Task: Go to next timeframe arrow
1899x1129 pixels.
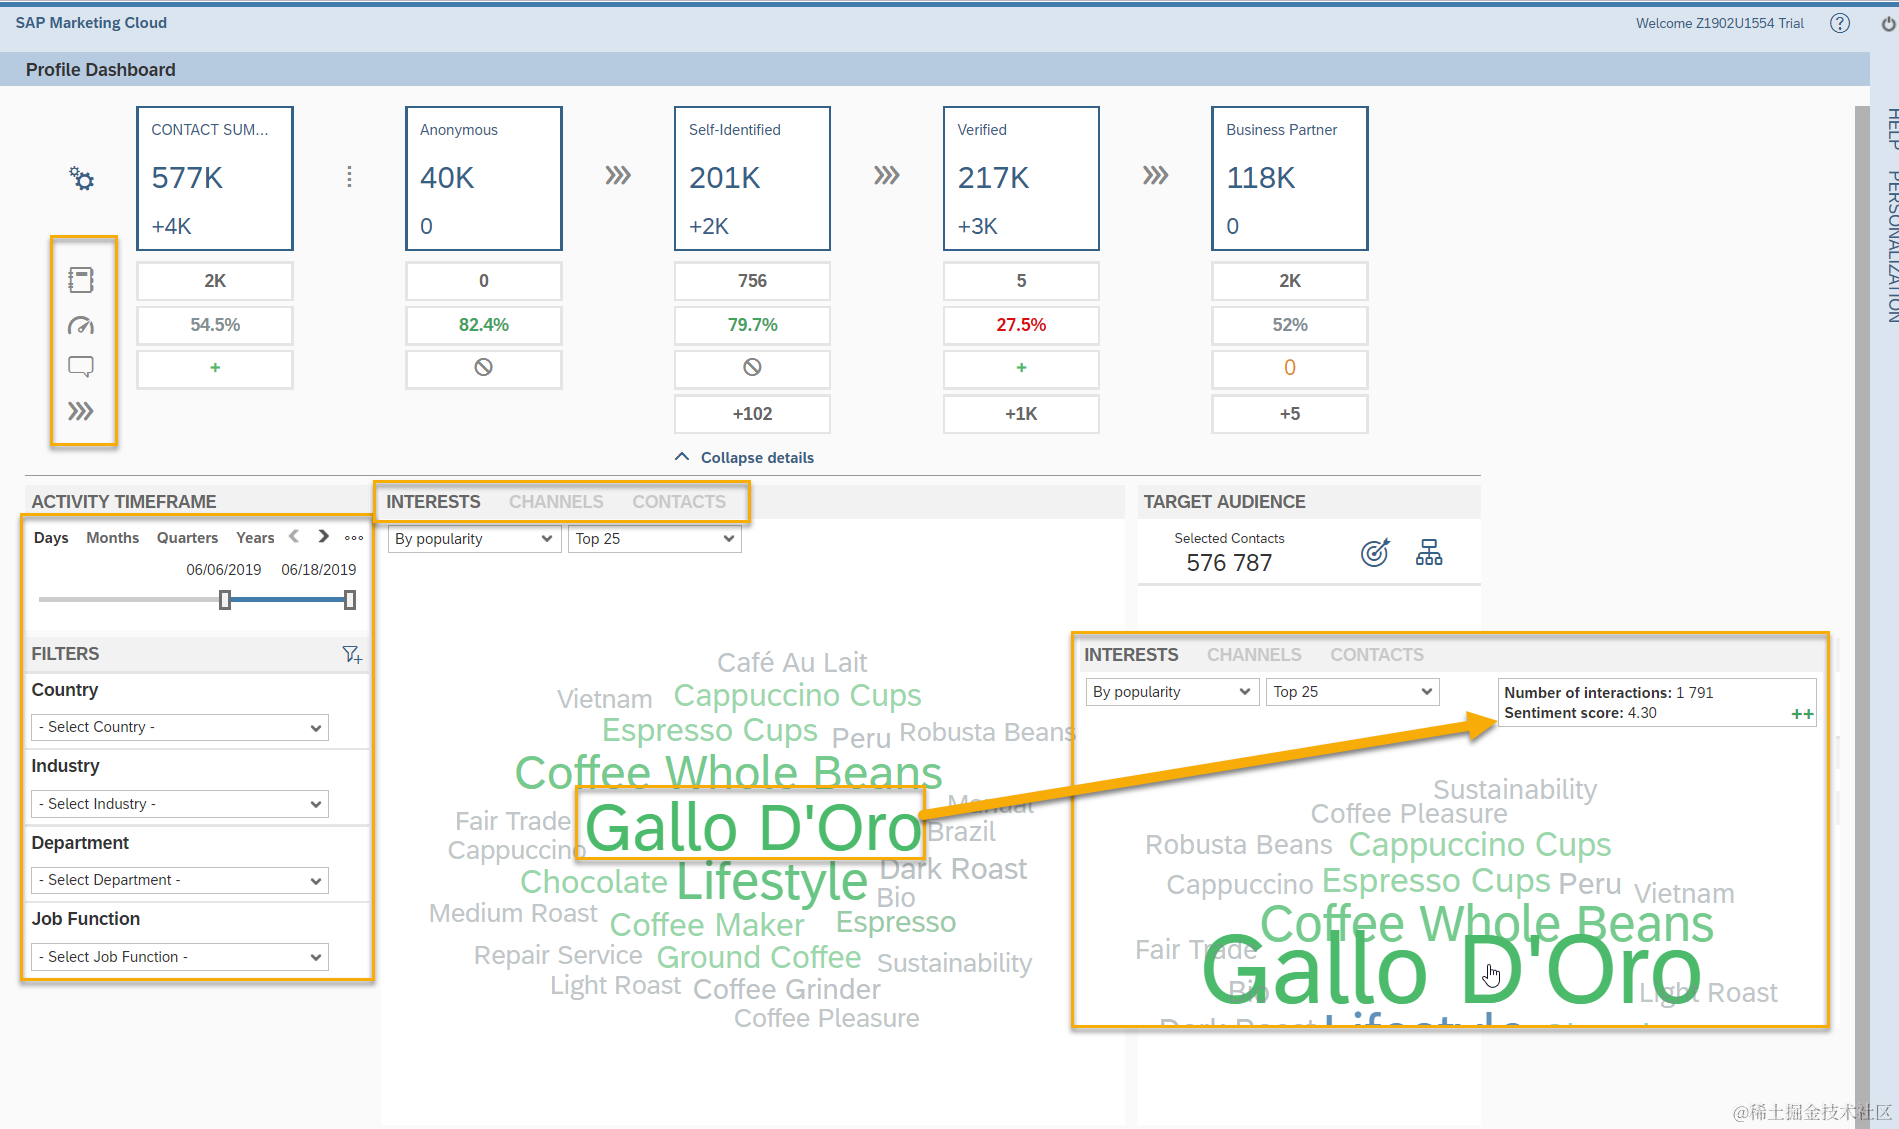Action: (323, 537)
